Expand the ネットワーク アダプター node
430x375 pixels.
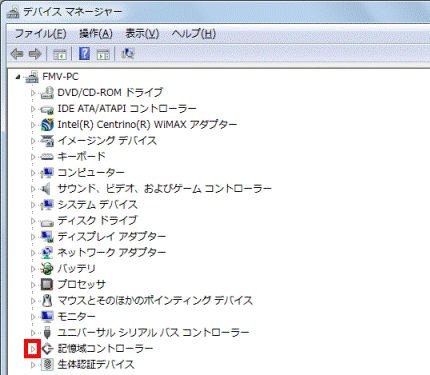33,253
